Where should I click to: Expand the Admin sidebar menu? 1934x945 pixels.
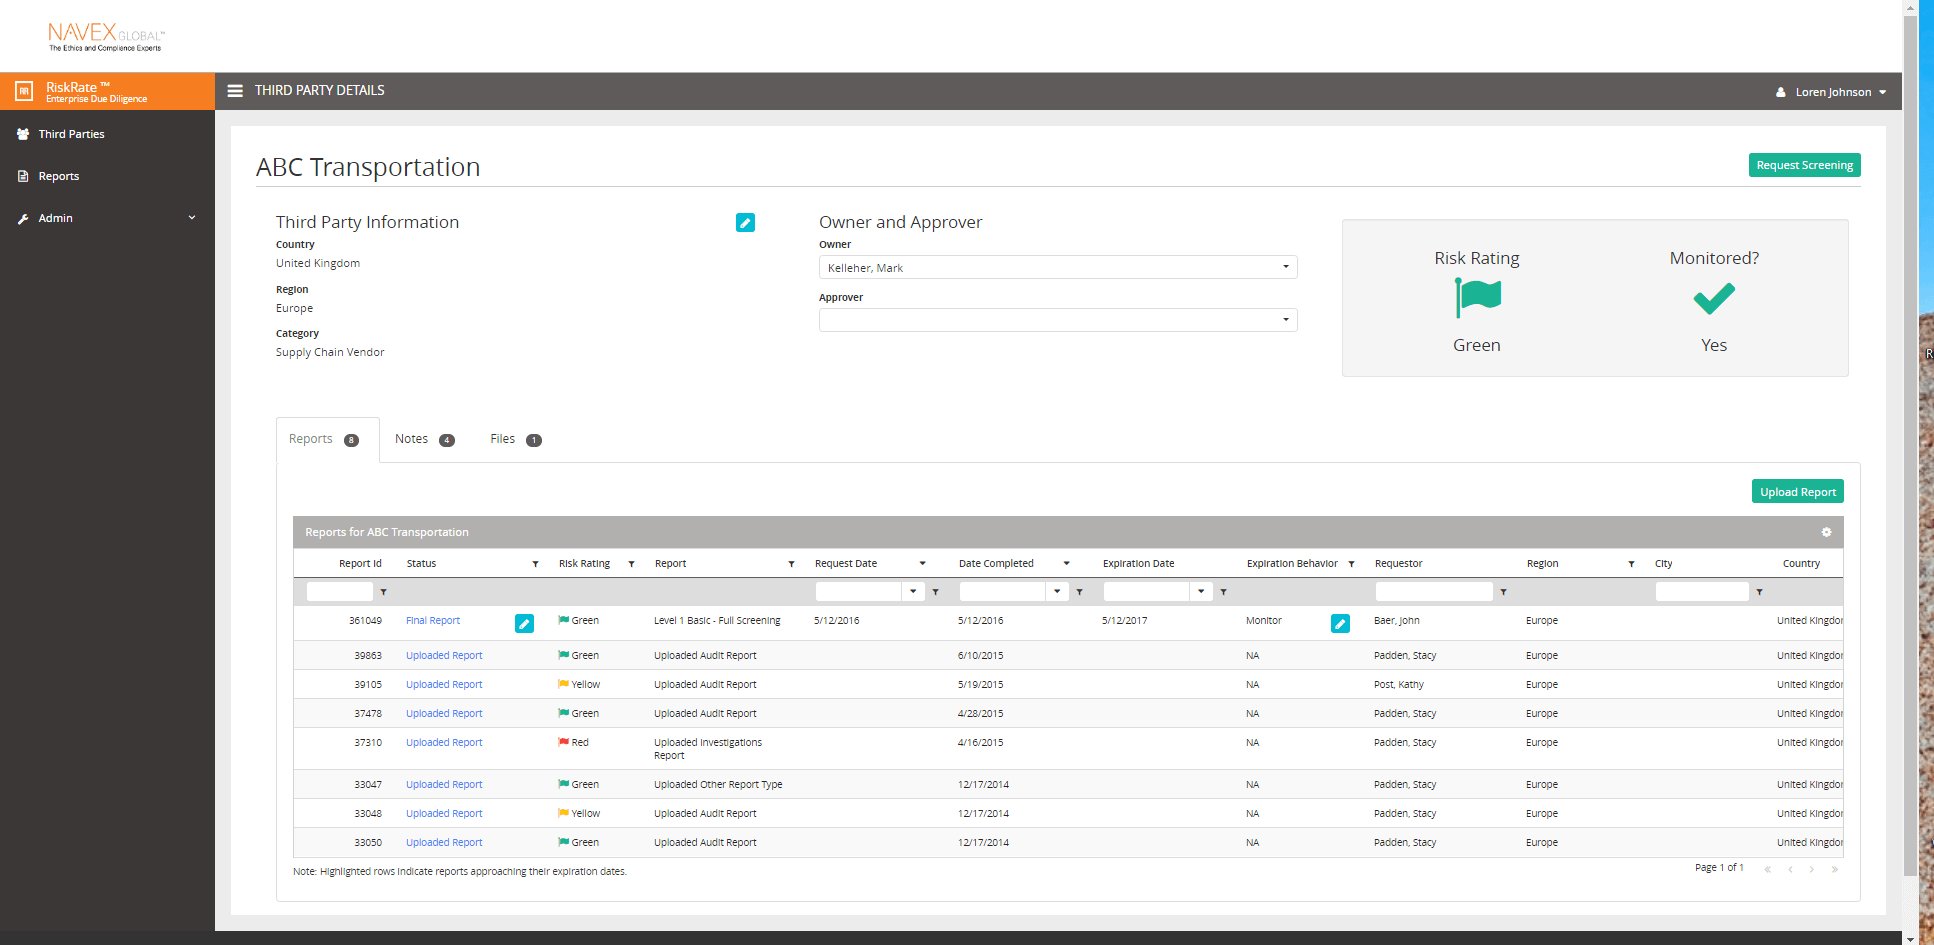(53, 218)
